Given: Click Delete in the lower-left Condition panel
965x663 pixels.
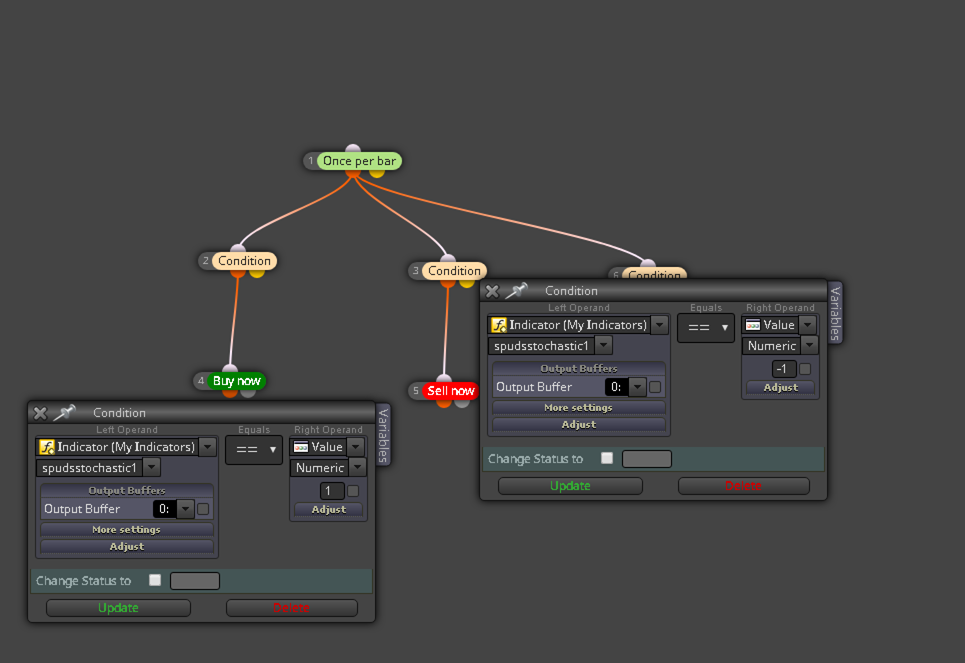Looking at the screenshot, I should 292,608.
